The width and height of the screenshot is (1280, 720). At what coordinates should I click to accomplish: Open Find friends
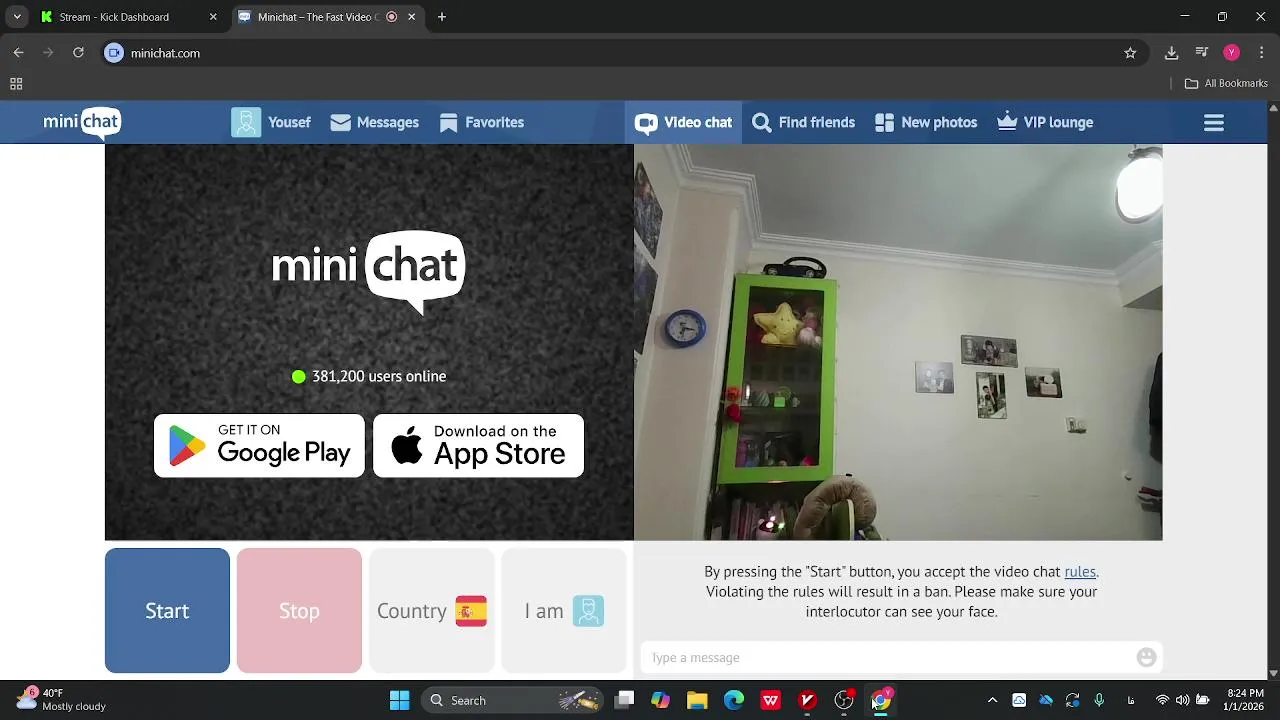tap(803, 122)
